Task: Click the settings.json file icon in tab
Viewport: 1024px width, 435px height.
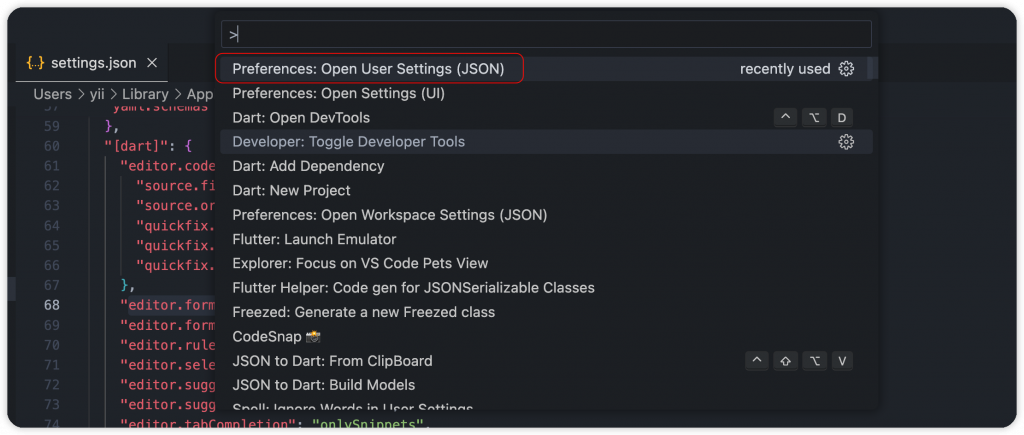Action: coord(35,63)
